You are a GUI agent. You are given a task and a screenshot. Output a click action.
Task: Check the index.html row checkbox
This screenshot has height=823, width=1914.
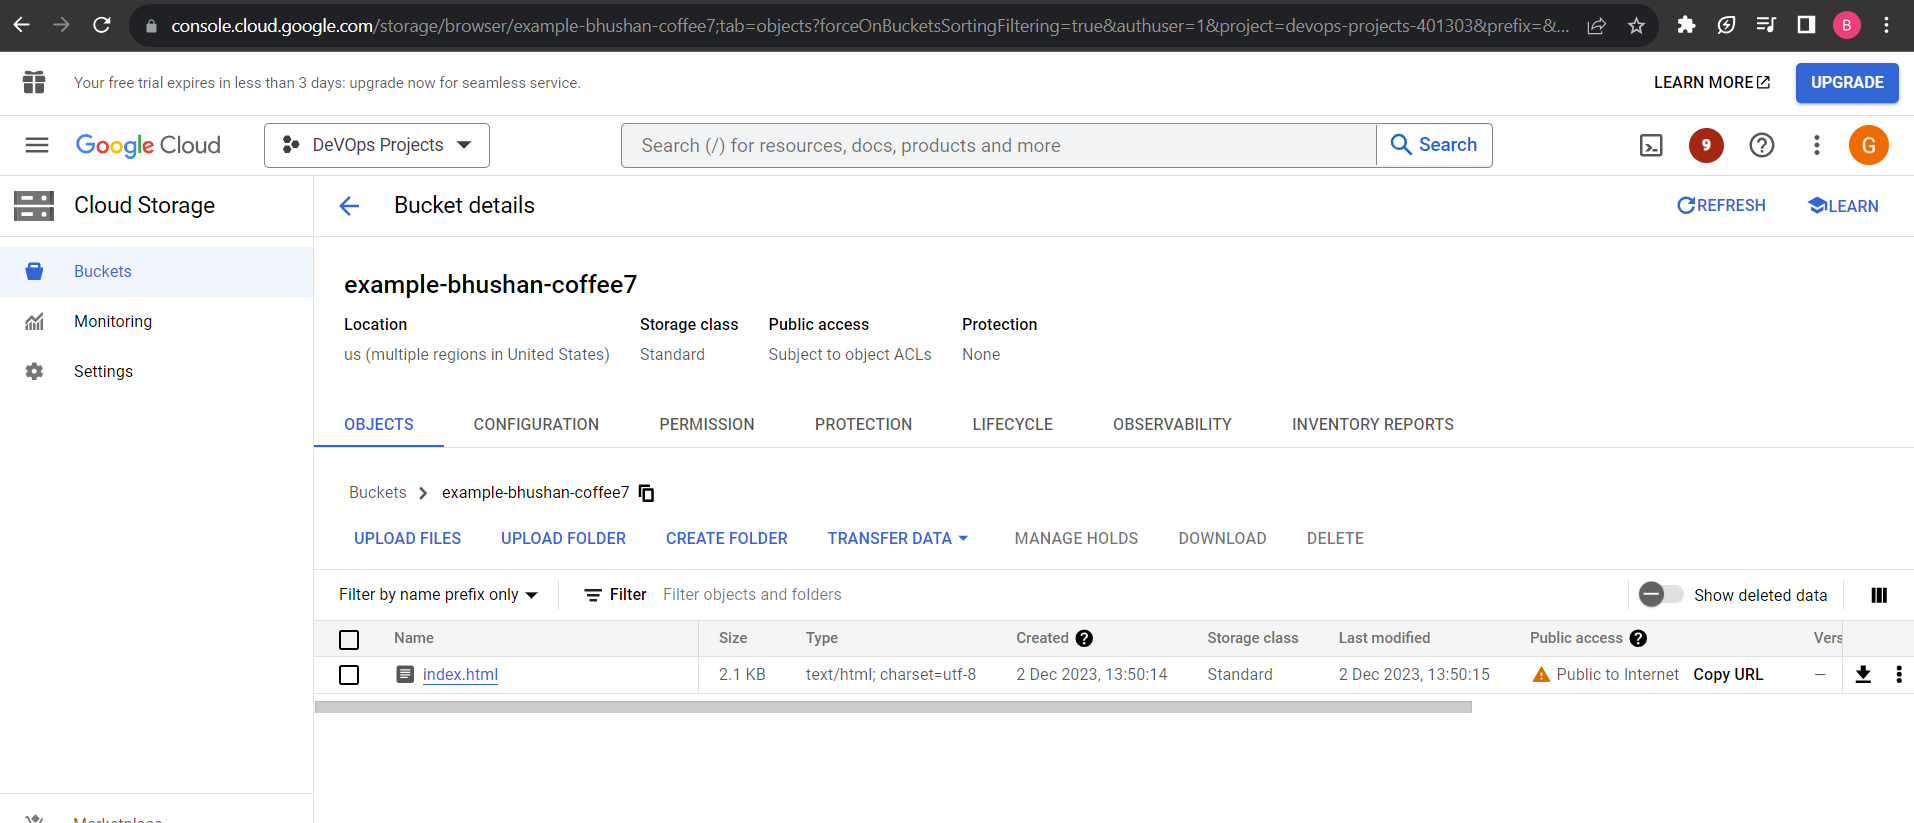tap(349, 675)
